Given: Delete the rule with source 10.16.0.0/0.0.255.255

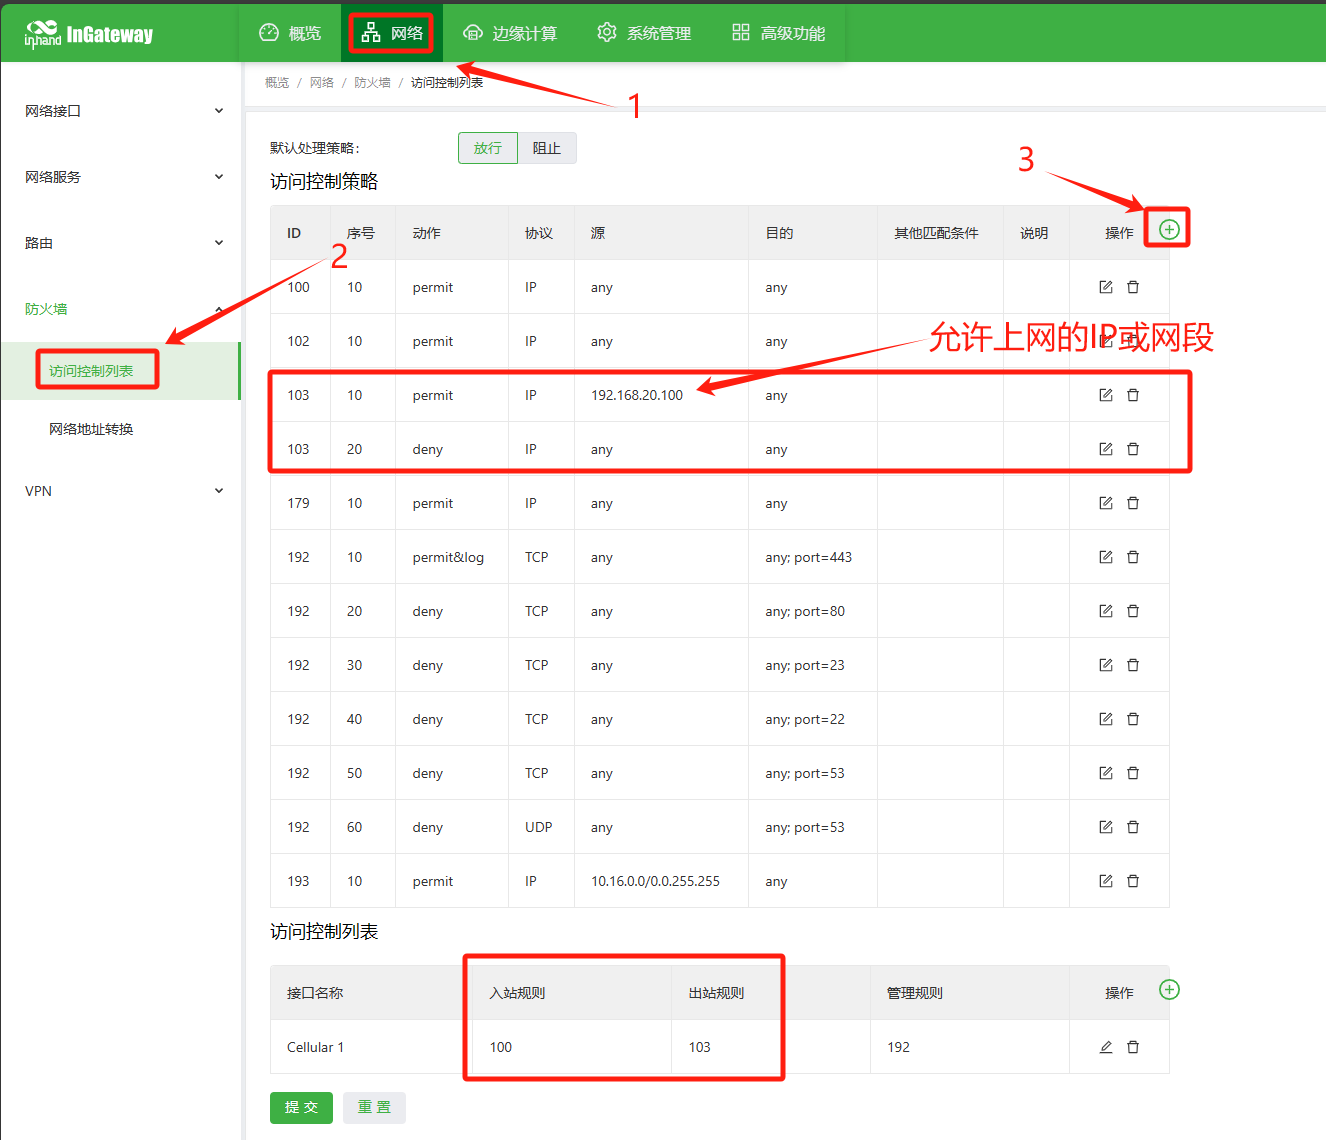Looking at the screenshot, I should click(1133, 881).
